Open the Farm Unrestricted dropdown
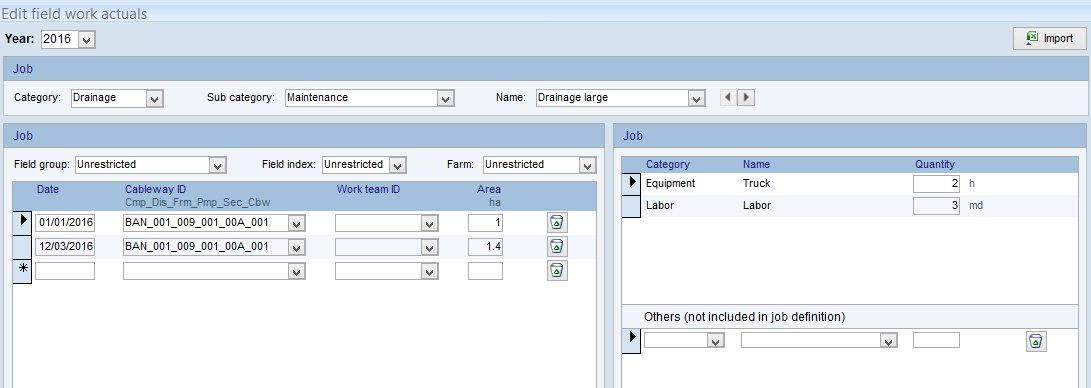Screen dimensions: 1091x388 (588, 165)
